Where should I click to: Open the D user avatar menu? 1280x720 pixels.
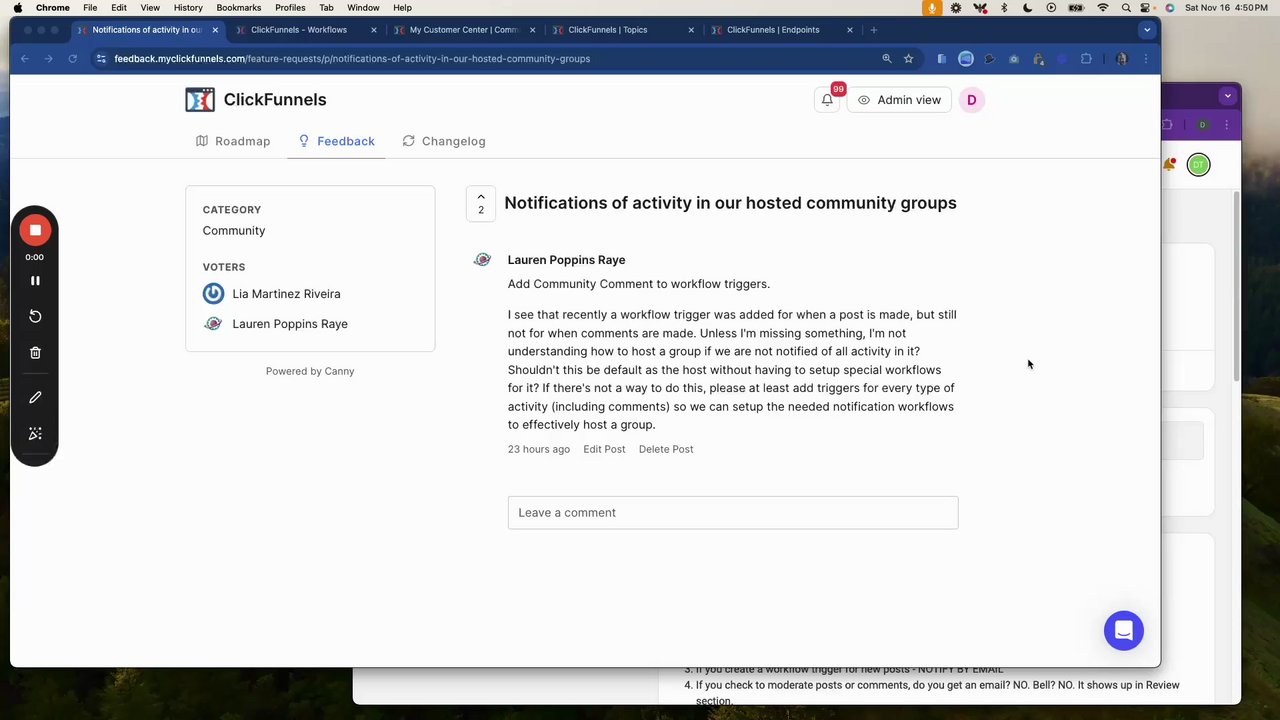[x=971, y=100]
